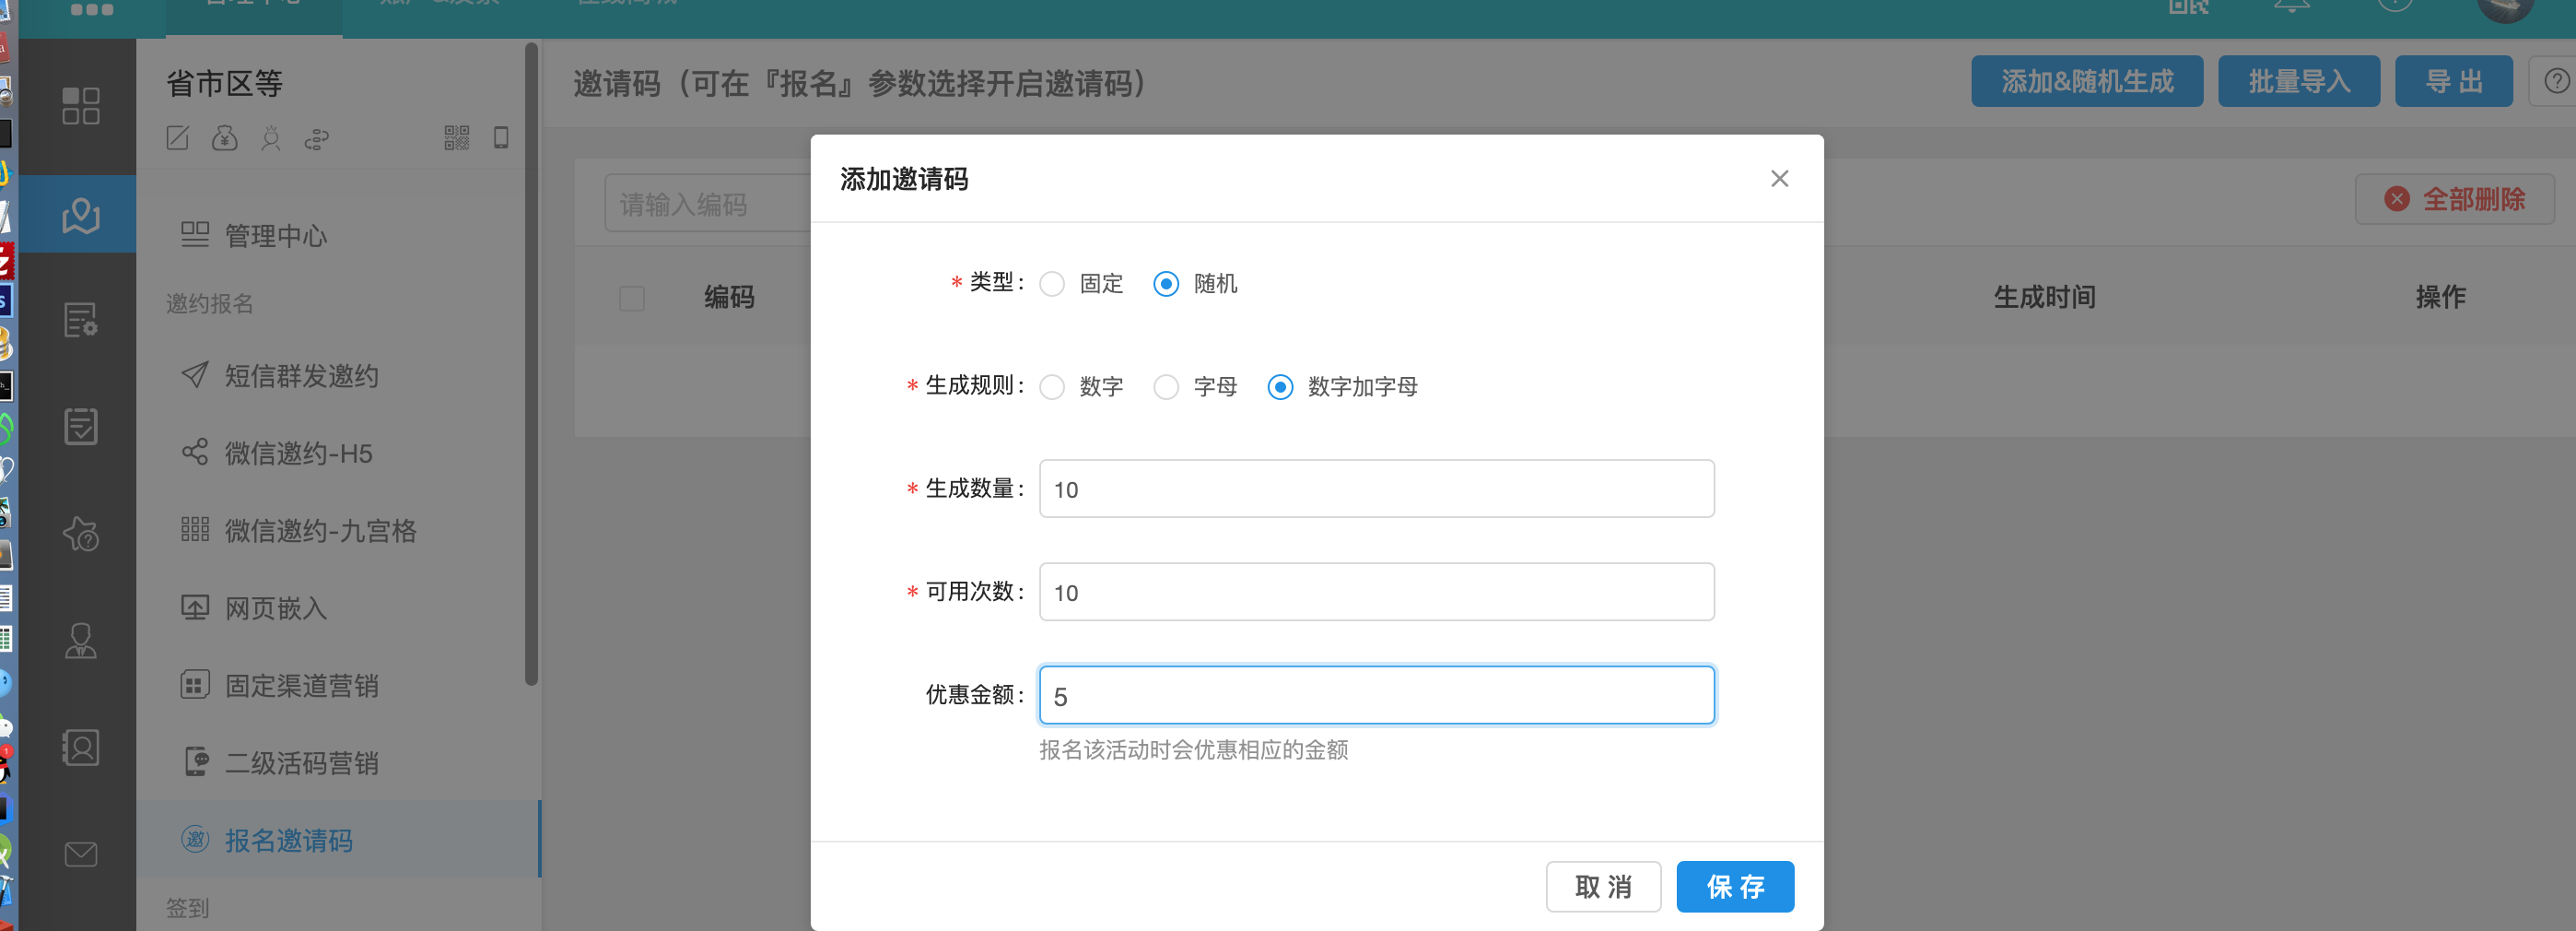Click the 生成时间 column header

click(2044, 297)
